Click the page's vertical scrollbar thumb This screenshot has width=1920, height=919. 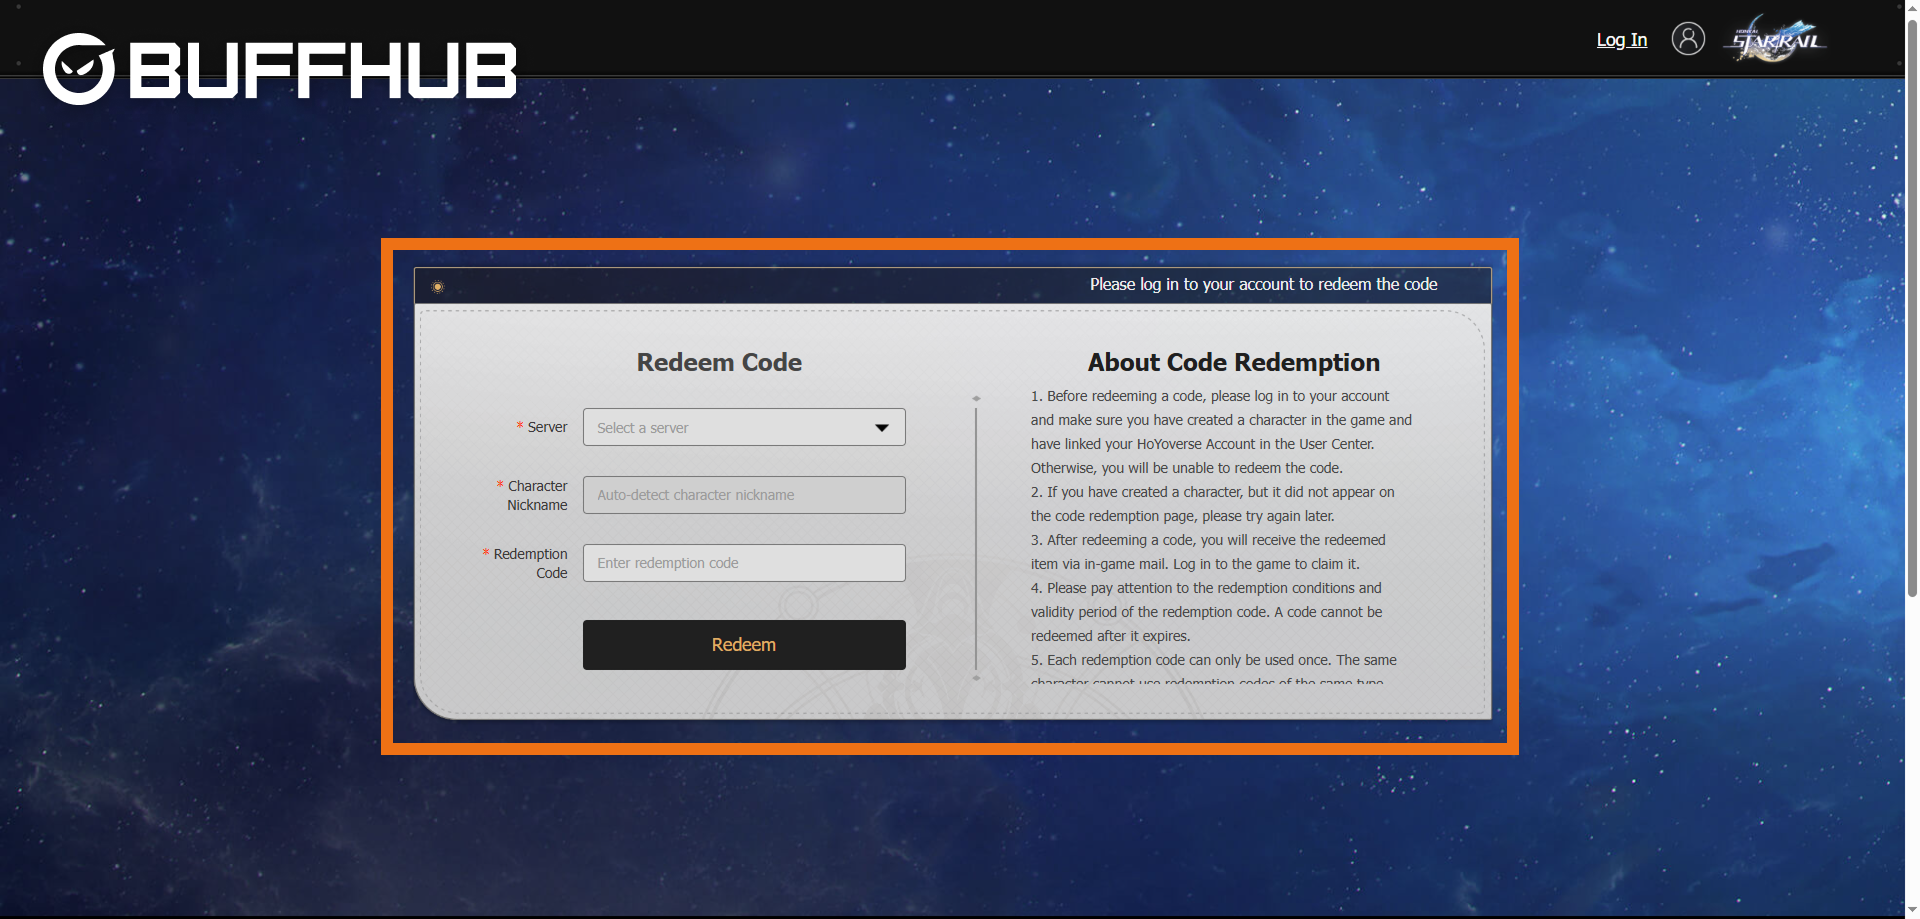pyautogui.click(x=1912, y=300)
